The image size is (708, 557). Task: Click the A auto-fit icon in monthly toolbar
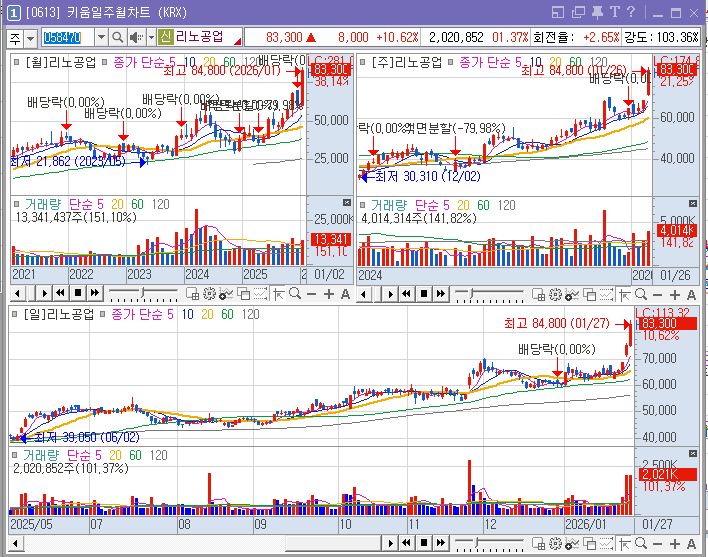[345, 294]
